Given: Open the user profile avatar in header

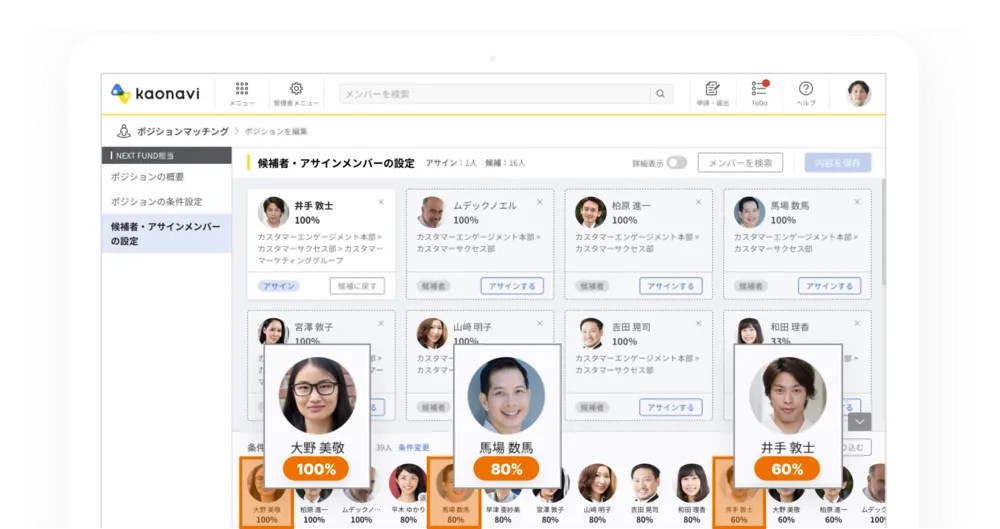Looking at the screenshot, I should pyautogui.click(x=858, y=93).
